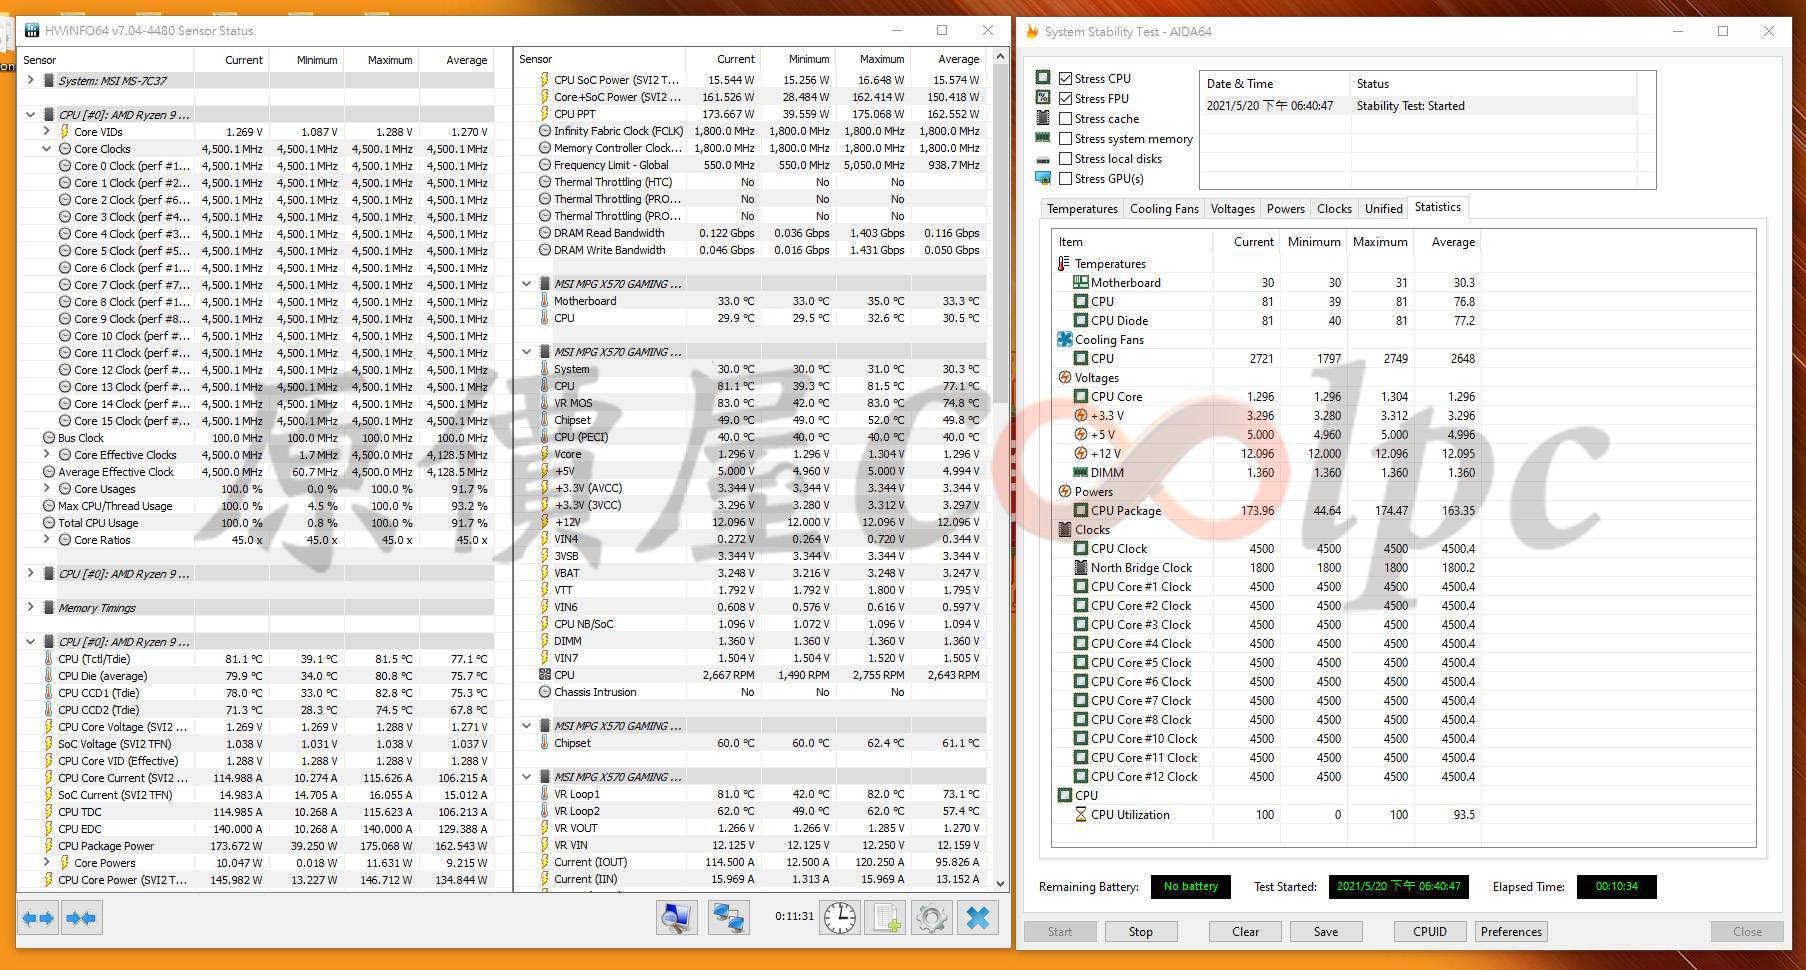Open Preferences button
The width and height of the screenshot is (1806, 970).
(1511, 932)
